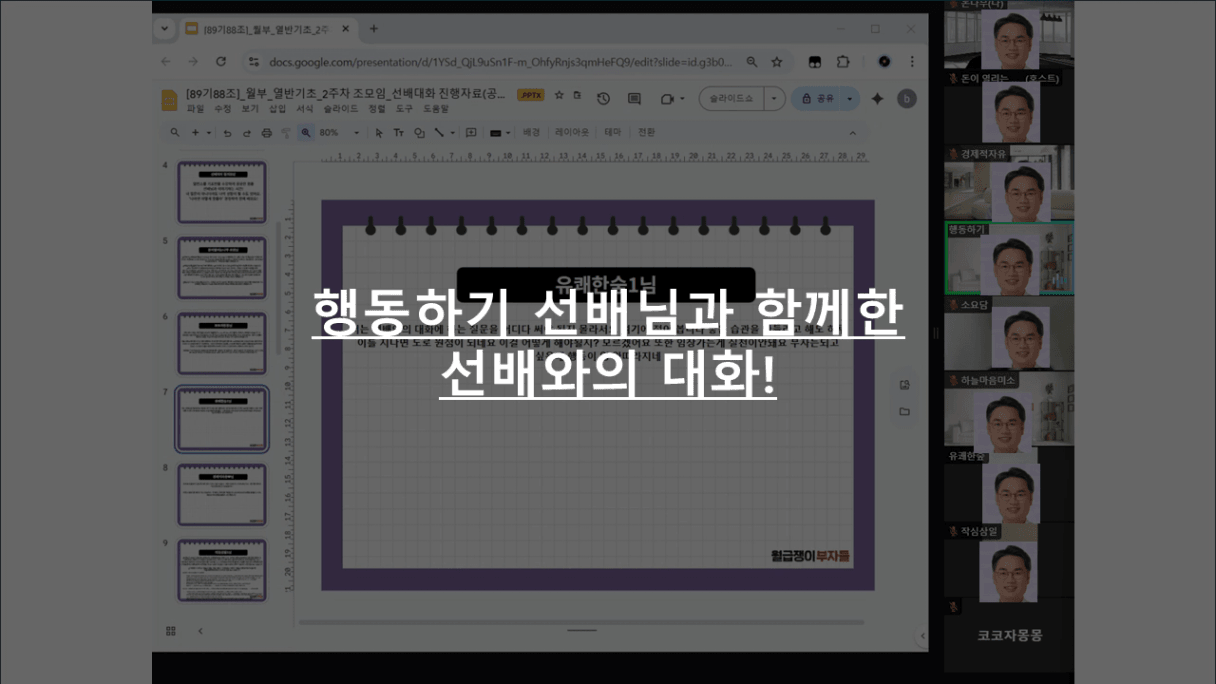
Task: Expand the 공유 share options arrow
Action: click(x=850, y=98)
